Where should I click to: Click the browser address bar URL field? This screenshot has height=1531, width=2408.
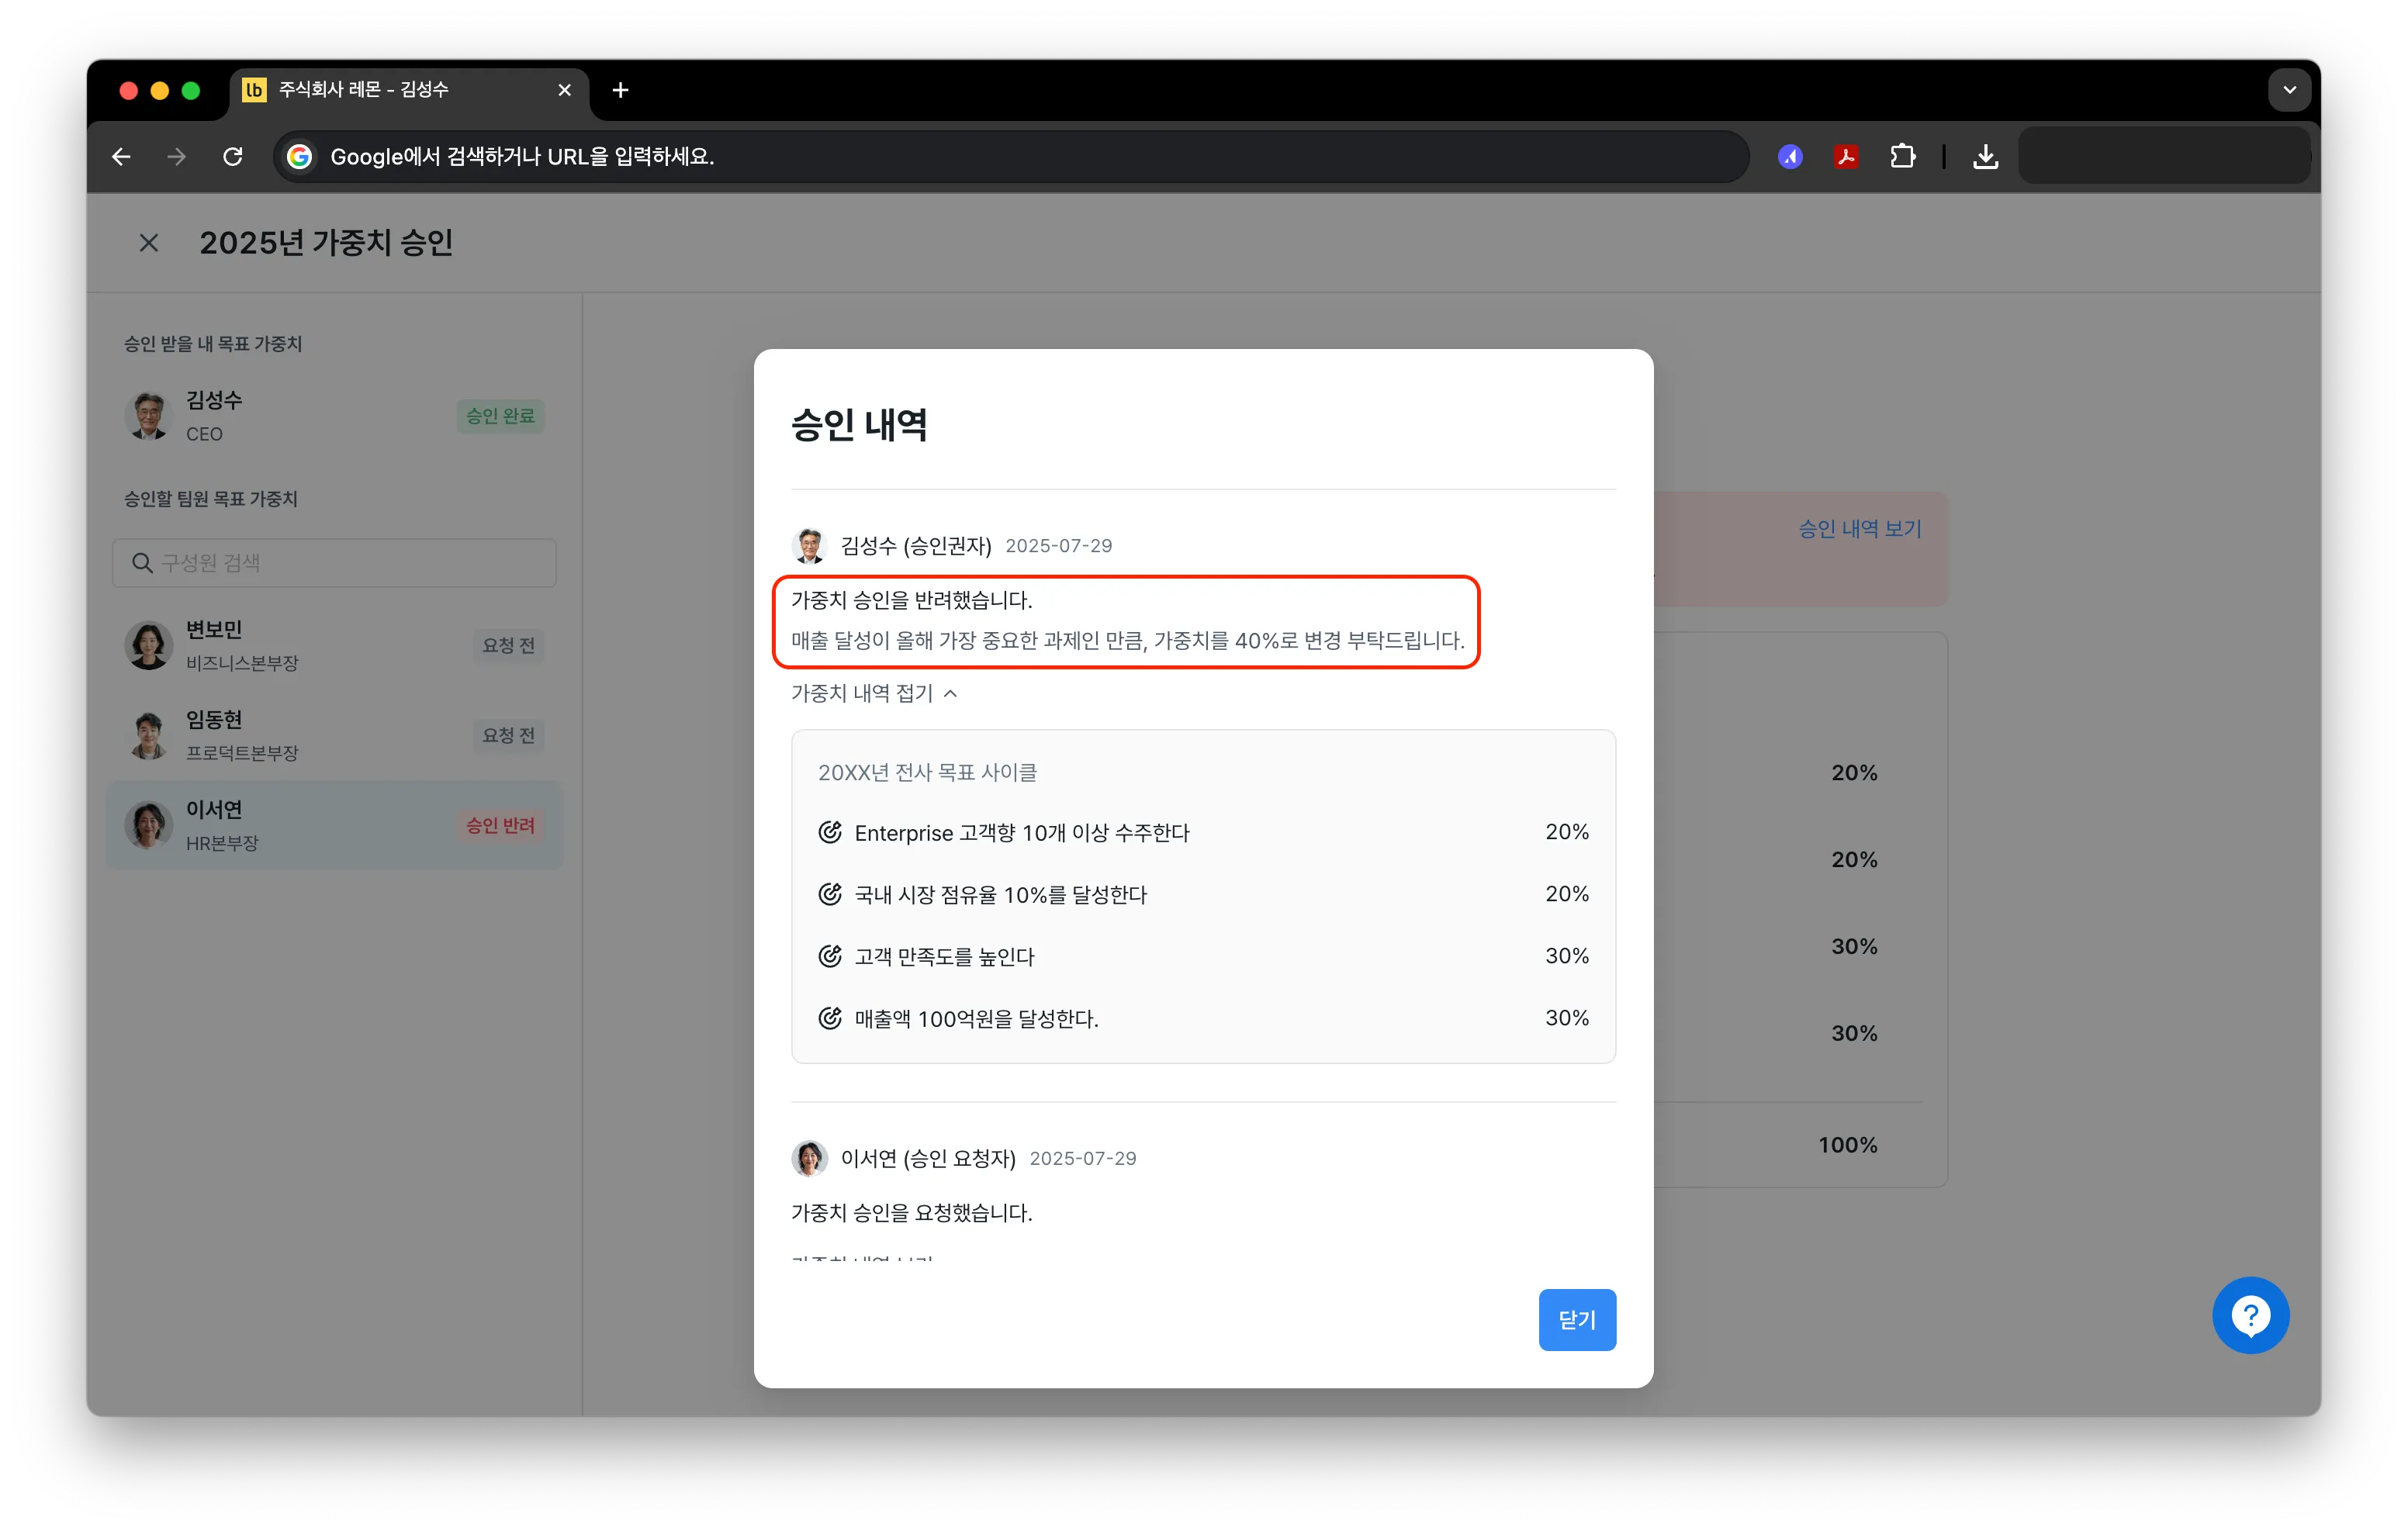coord(1010,157)
